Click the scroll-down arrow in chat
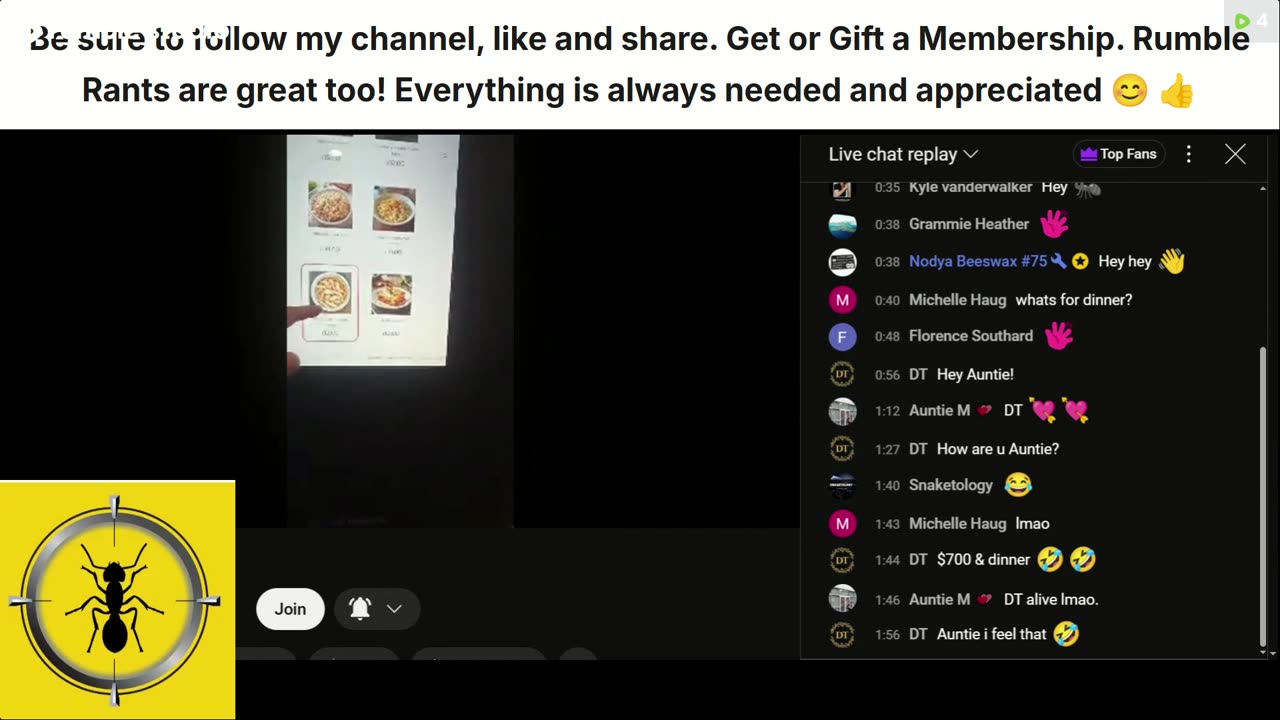The width and height of the screenshot is (1280, 720). [1263, 653]
